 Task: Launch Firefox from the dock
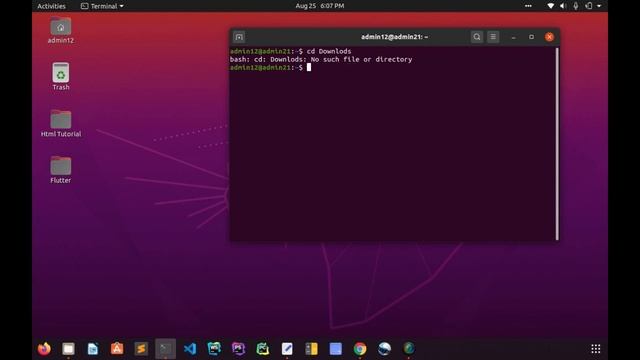tap(44, 349)
